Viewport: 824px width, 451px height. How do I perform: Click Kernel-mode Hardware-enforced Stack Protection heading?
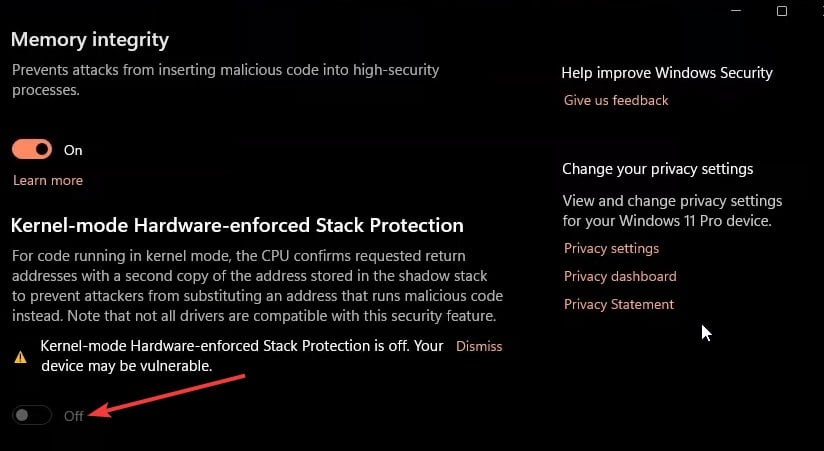(x=237, y=226)
